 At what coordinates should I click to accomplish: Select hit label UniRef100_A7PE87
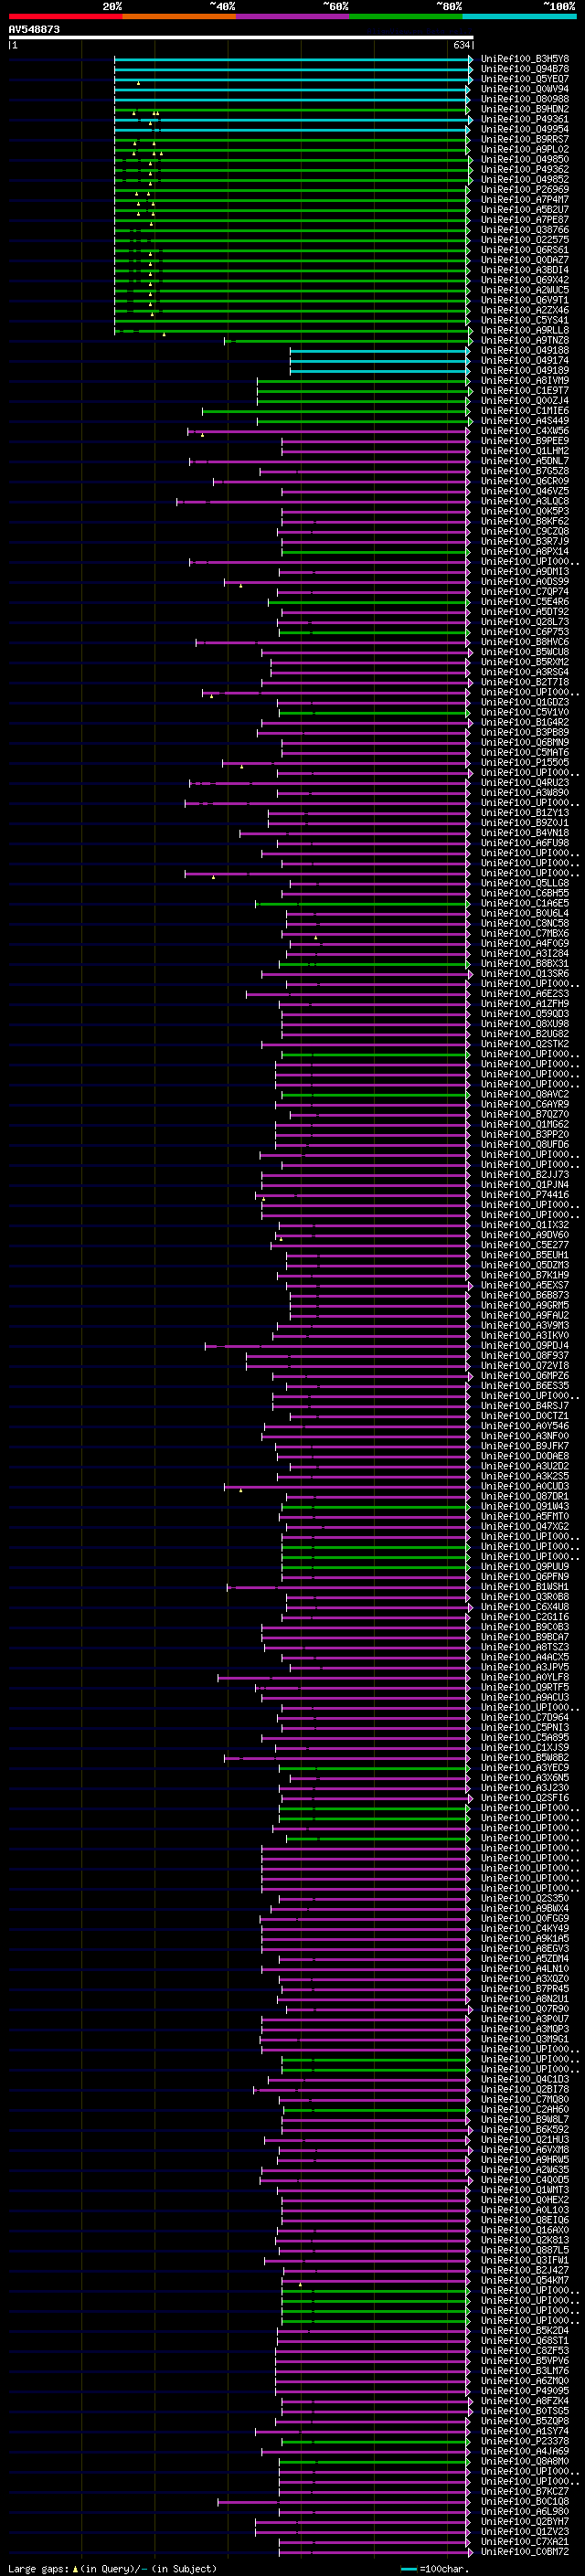tap(525, 220)
